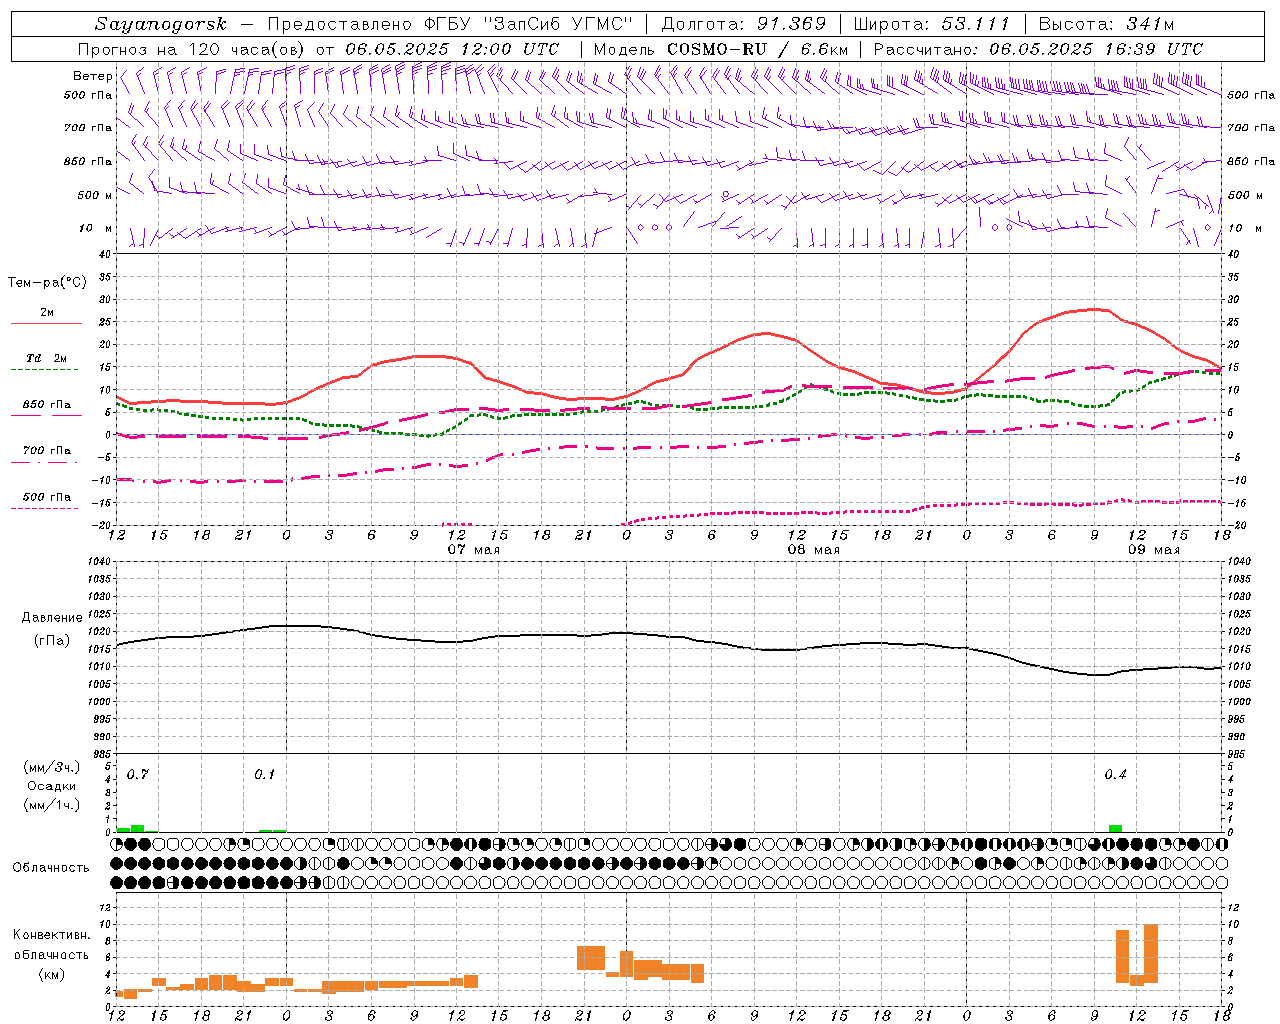Click the 09 мая date label
Screen dimensions: 1280x1024
pyautogui.click(x=1153, y=550)
